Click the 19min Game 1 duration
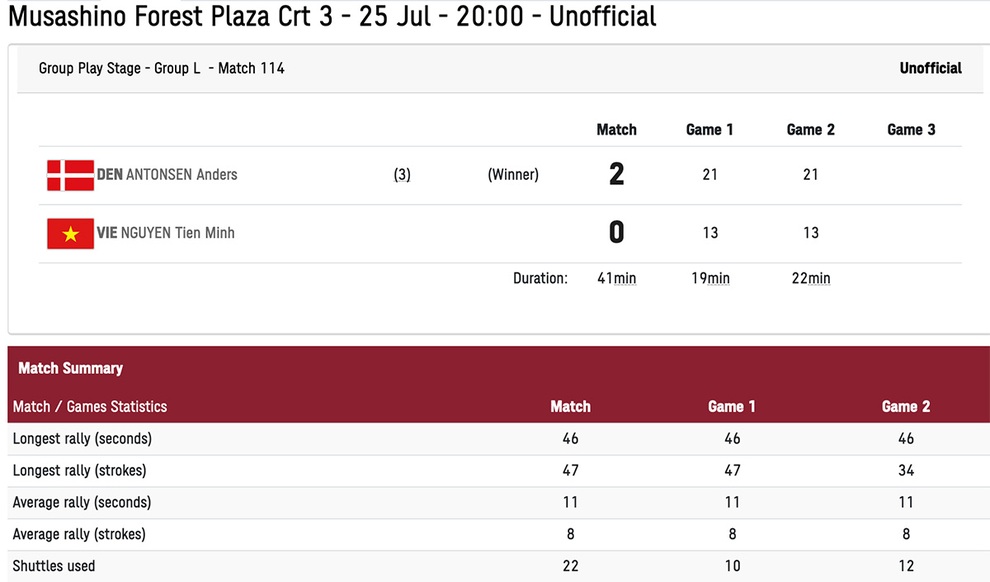The height and width of the screenshot is (582, 990). click(x=710, y=278)
